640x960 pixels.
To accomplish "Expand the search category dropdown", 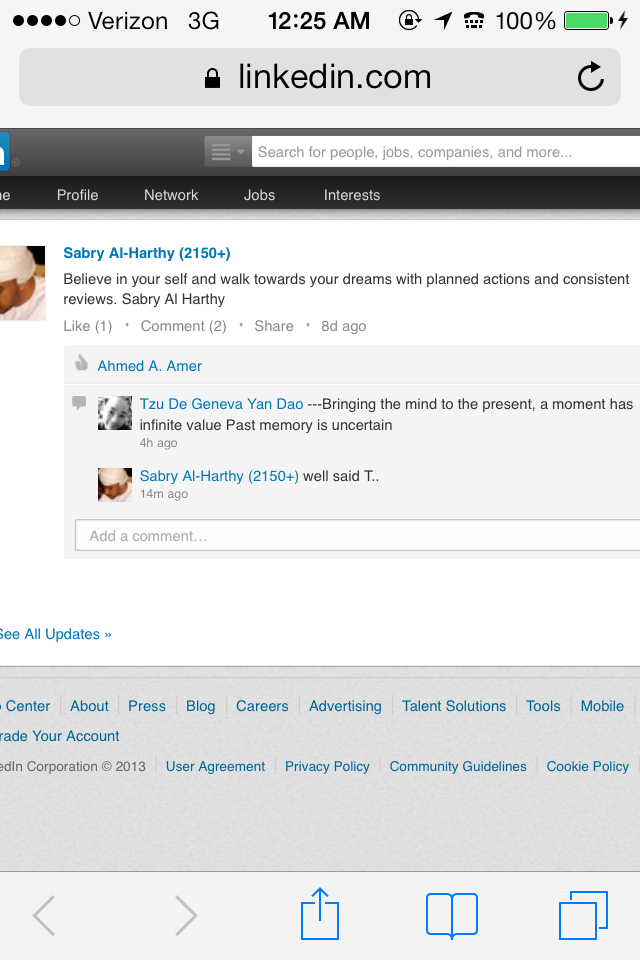I will [x=227, y=152].
